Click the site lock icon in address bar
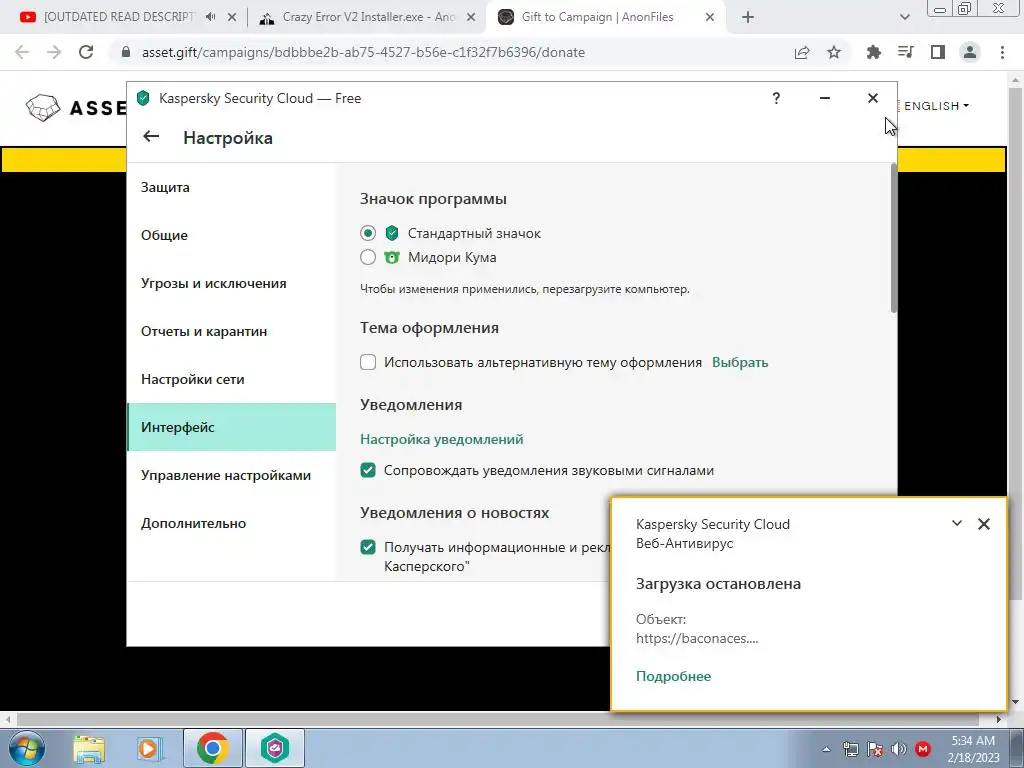Screen dimensions: 1024x768 pos(126,52)
